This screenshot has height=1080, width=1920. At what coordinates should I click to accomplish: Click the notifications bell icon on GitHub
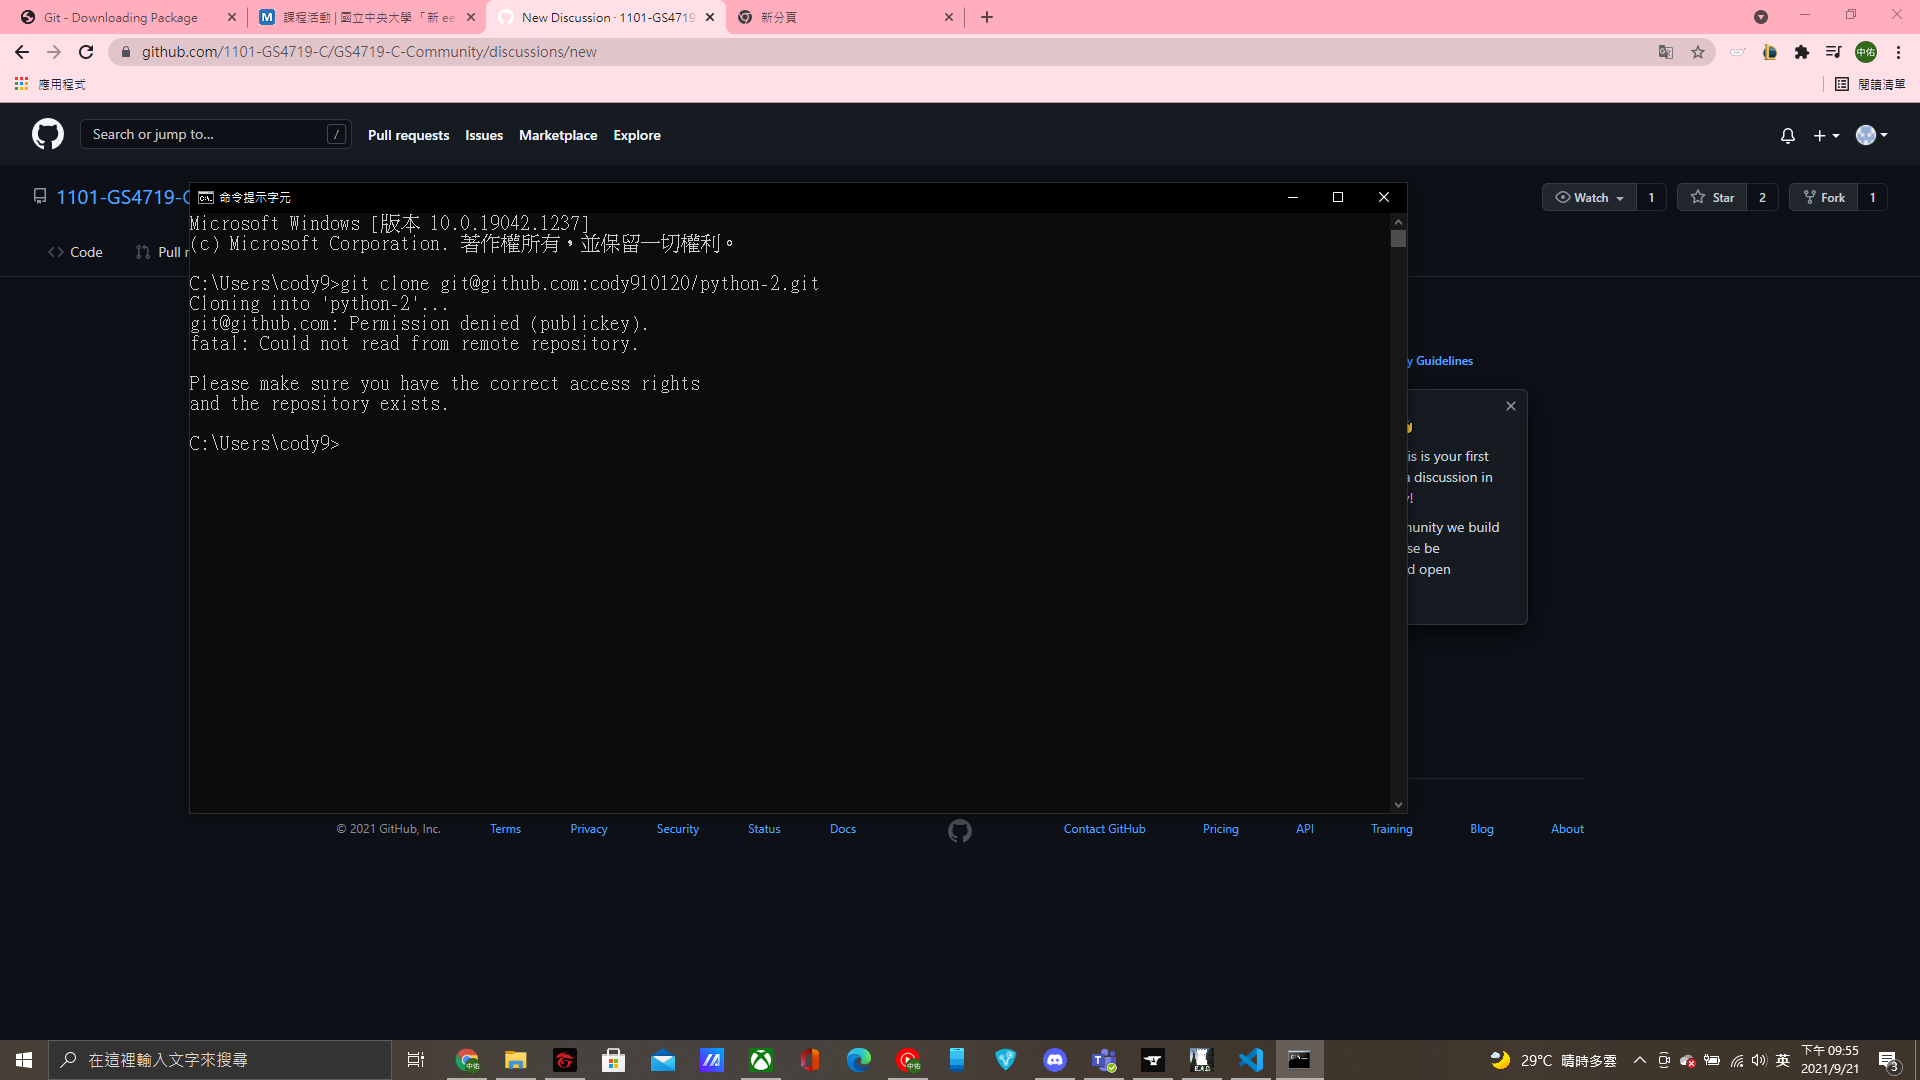[x=1787, y=135]
